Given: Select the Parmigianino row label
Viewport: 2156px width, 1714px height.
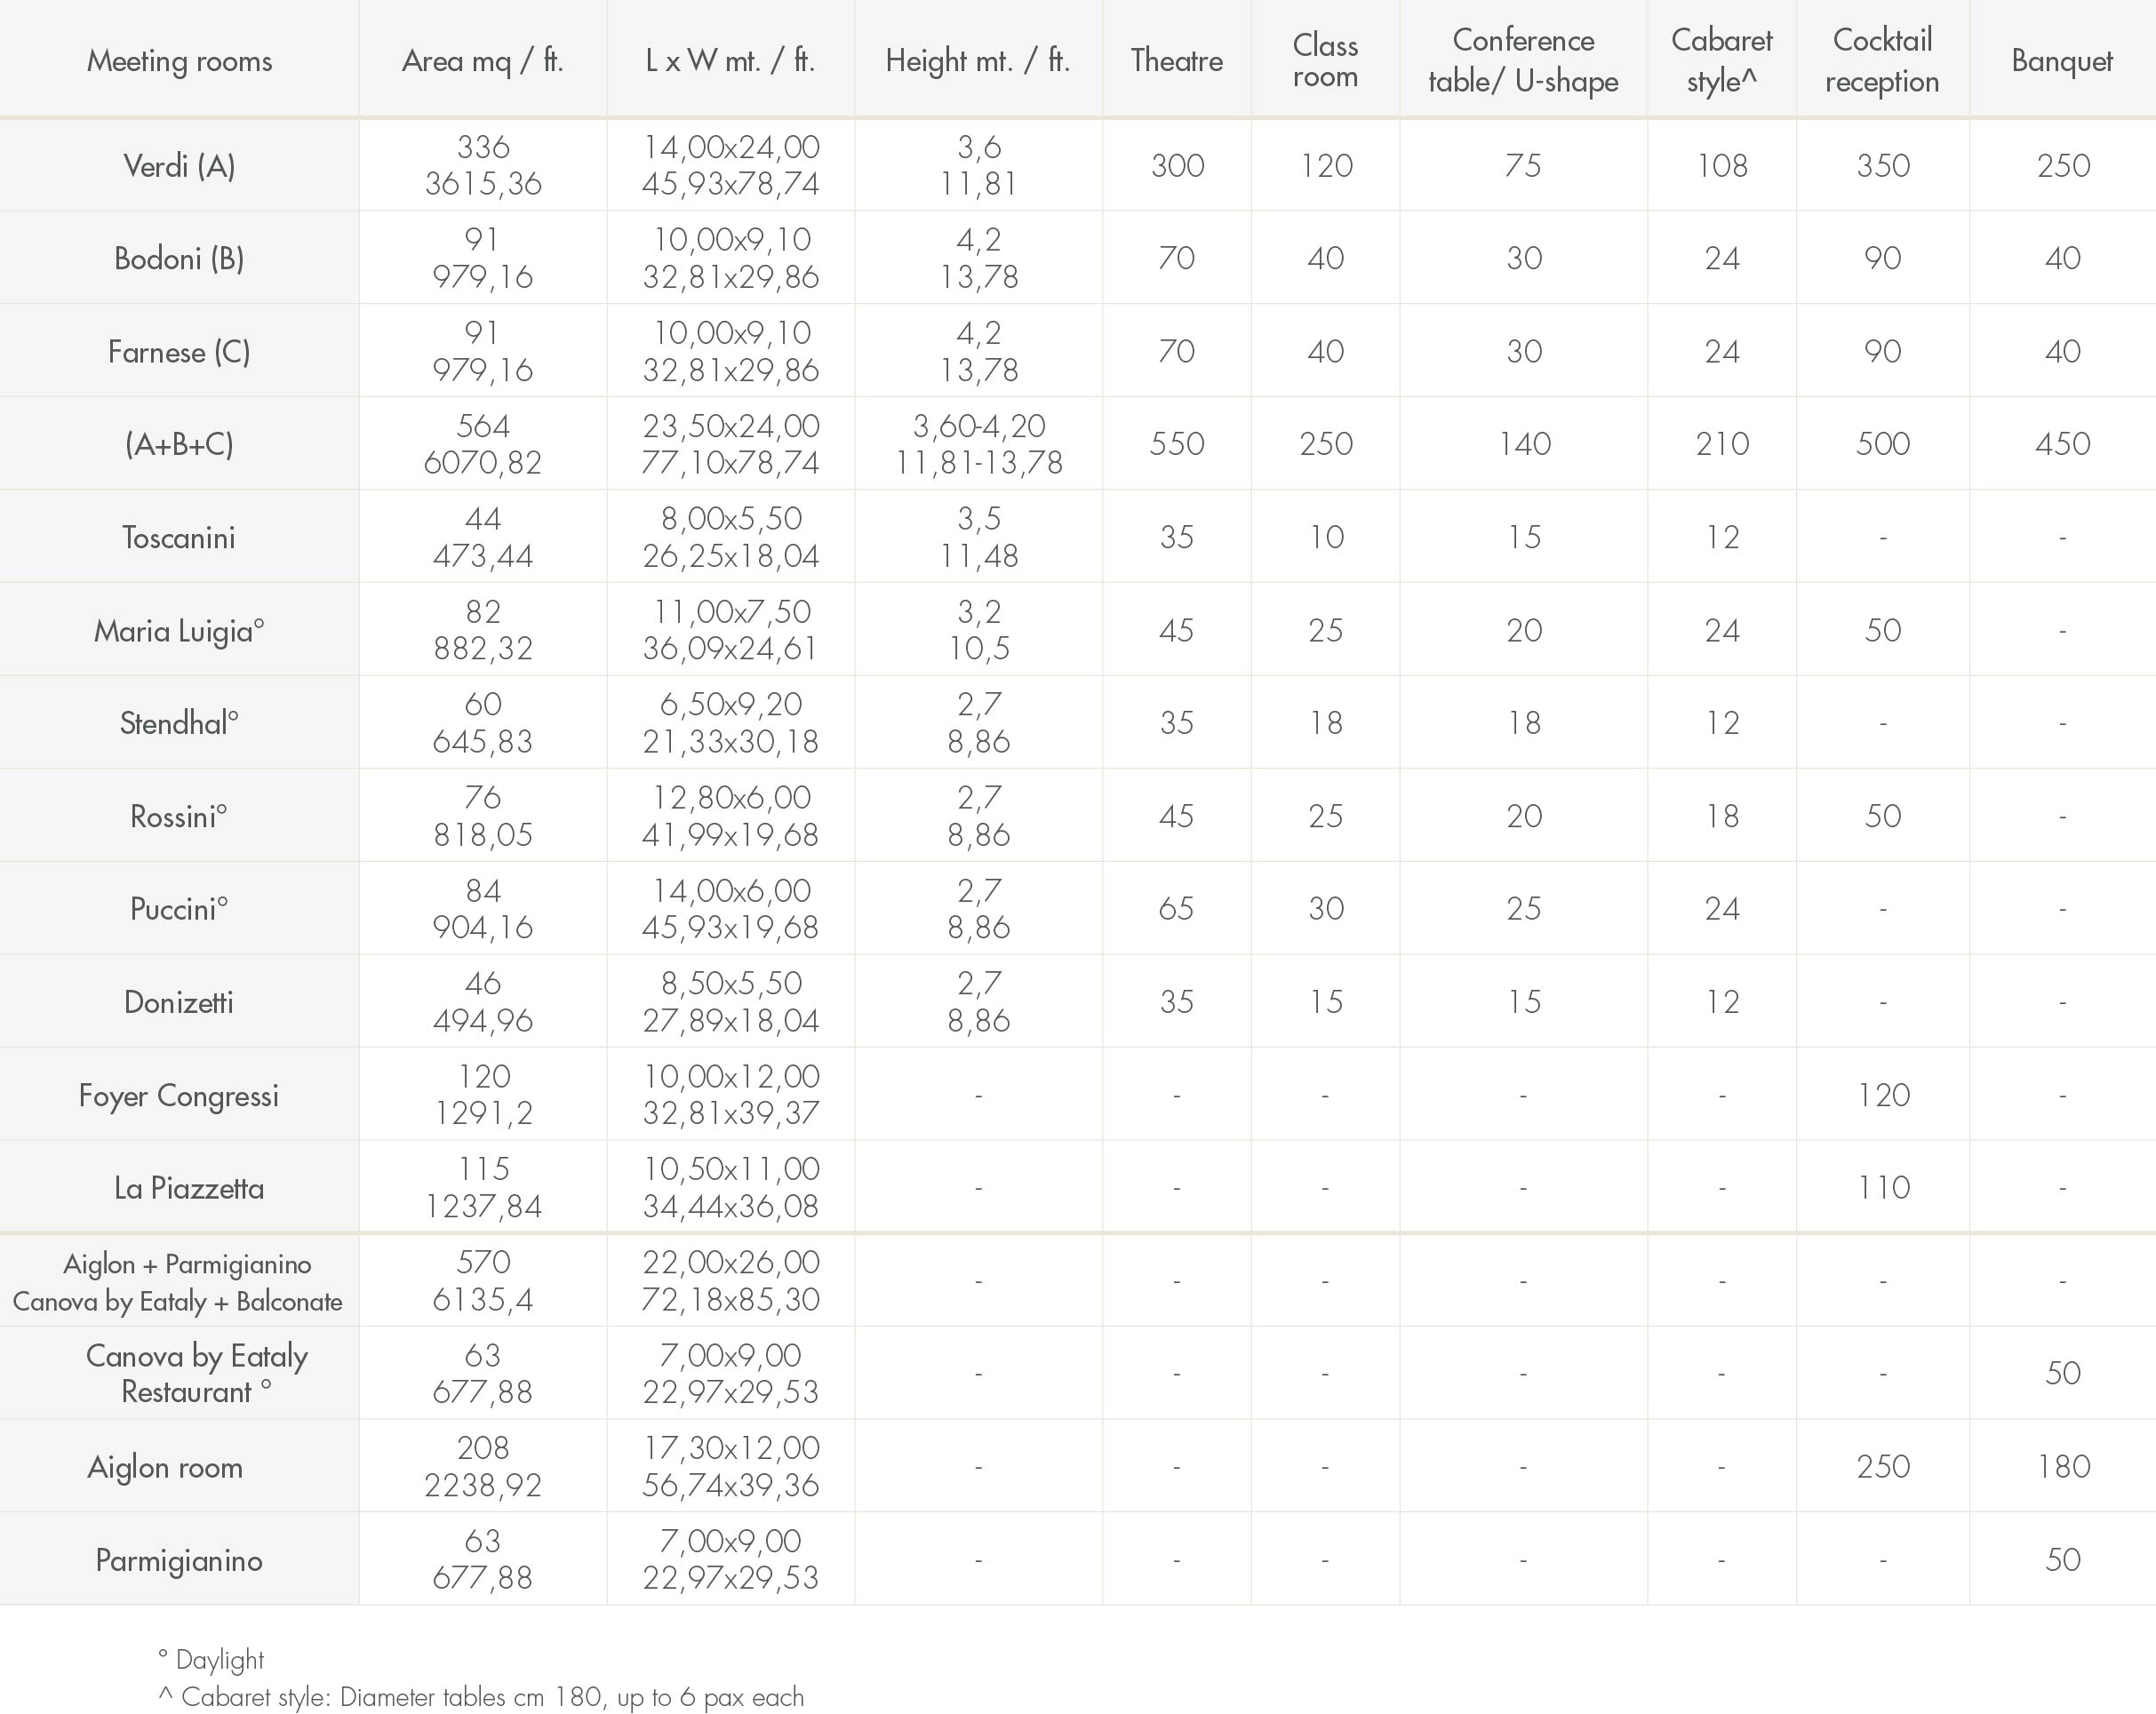Looking at the screenshot, I should pyautogui.click(x=179, y=1559).
